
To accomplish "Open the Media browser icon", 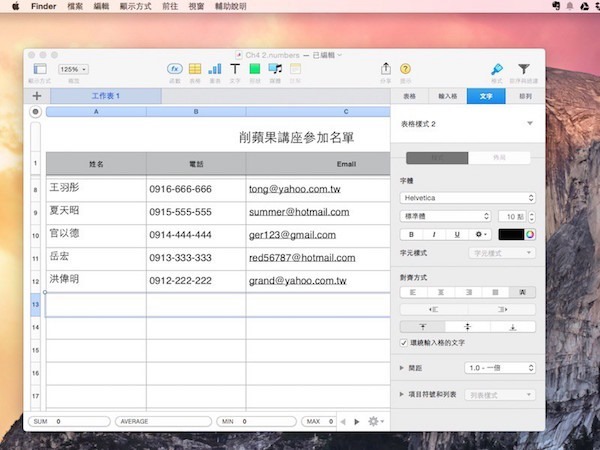I will 275,69.
